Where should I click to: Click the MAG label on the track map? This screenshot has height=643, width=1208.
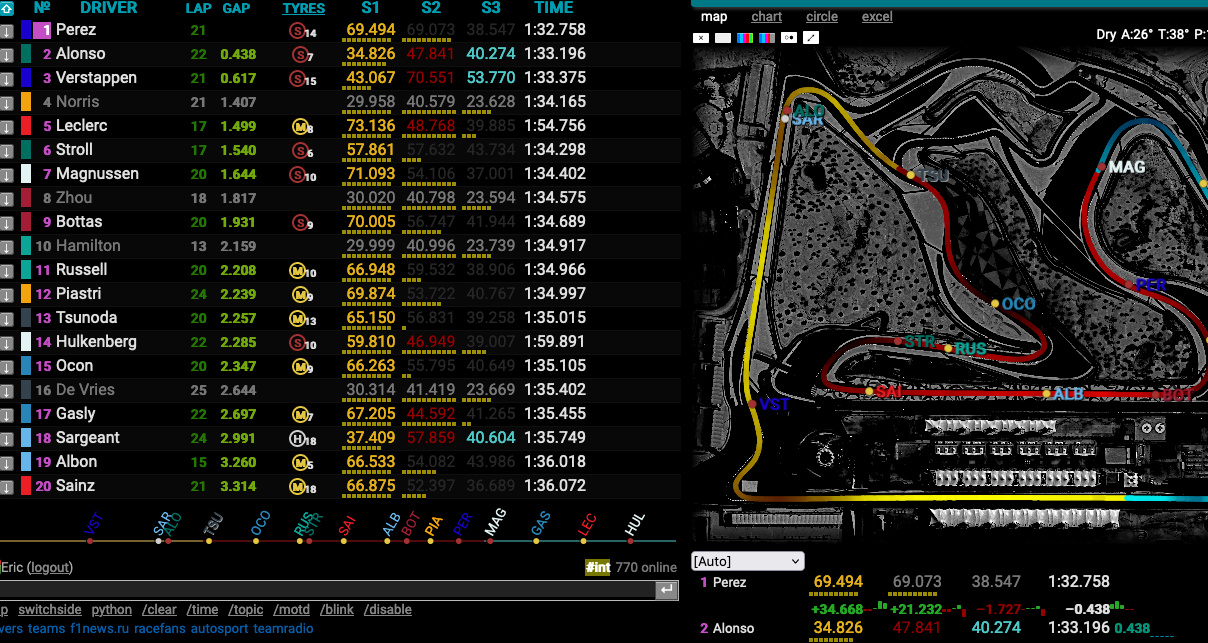click(1127, 167)
